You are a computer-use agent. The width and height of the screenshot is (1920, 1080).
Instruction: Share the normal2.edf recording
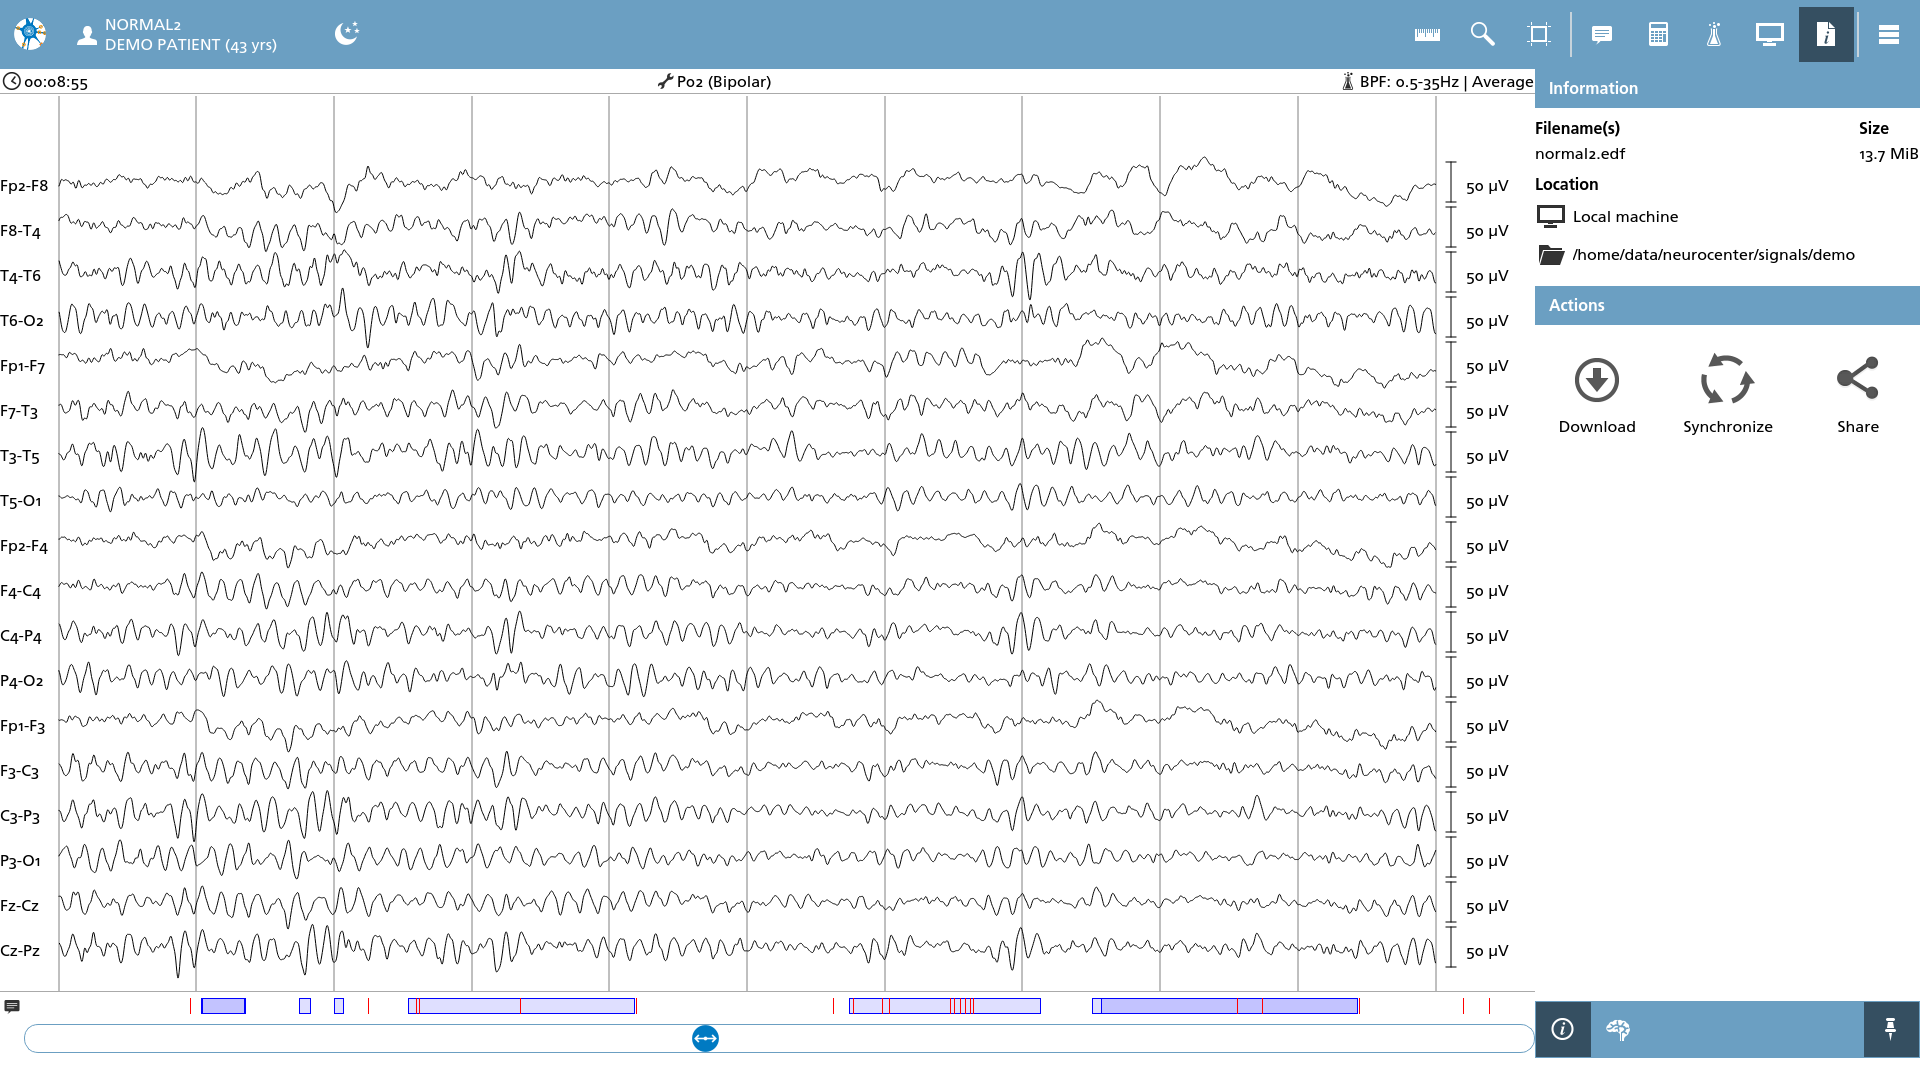coord(1858,396)
